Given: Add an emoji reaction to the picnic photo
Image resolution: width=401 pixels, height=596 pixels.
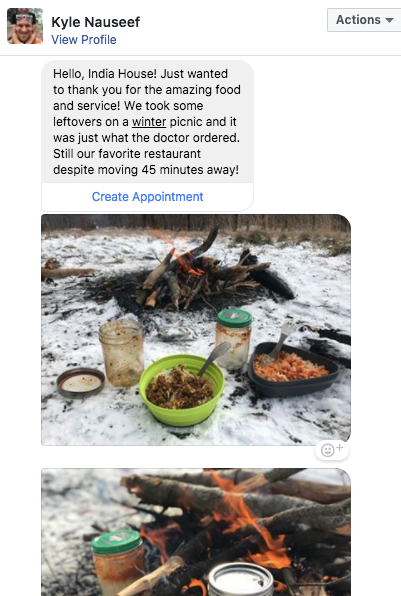Looking at the screenshot, I should (332, 450).
